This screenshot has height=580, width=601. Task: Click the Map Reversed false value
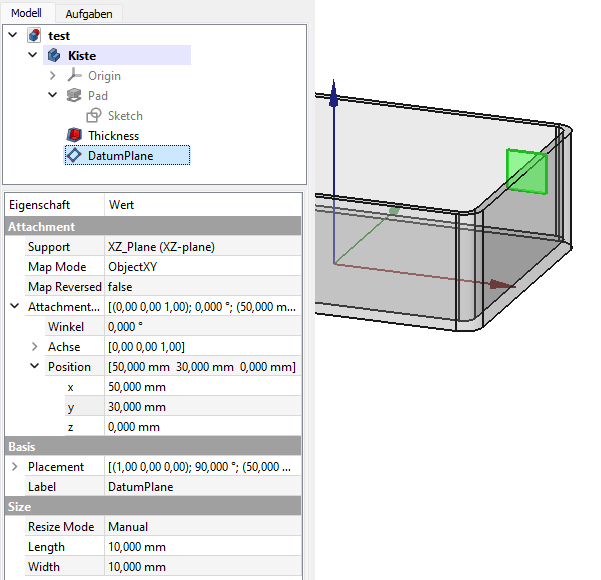point(200,287)
